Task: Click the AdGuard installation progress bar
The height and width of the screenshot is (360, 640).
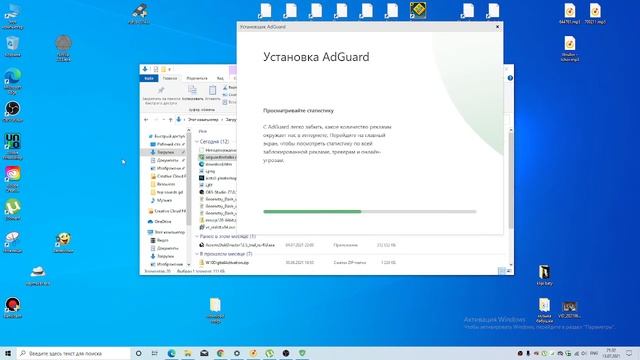Action: pyautogui.click(x=370, y=211)
